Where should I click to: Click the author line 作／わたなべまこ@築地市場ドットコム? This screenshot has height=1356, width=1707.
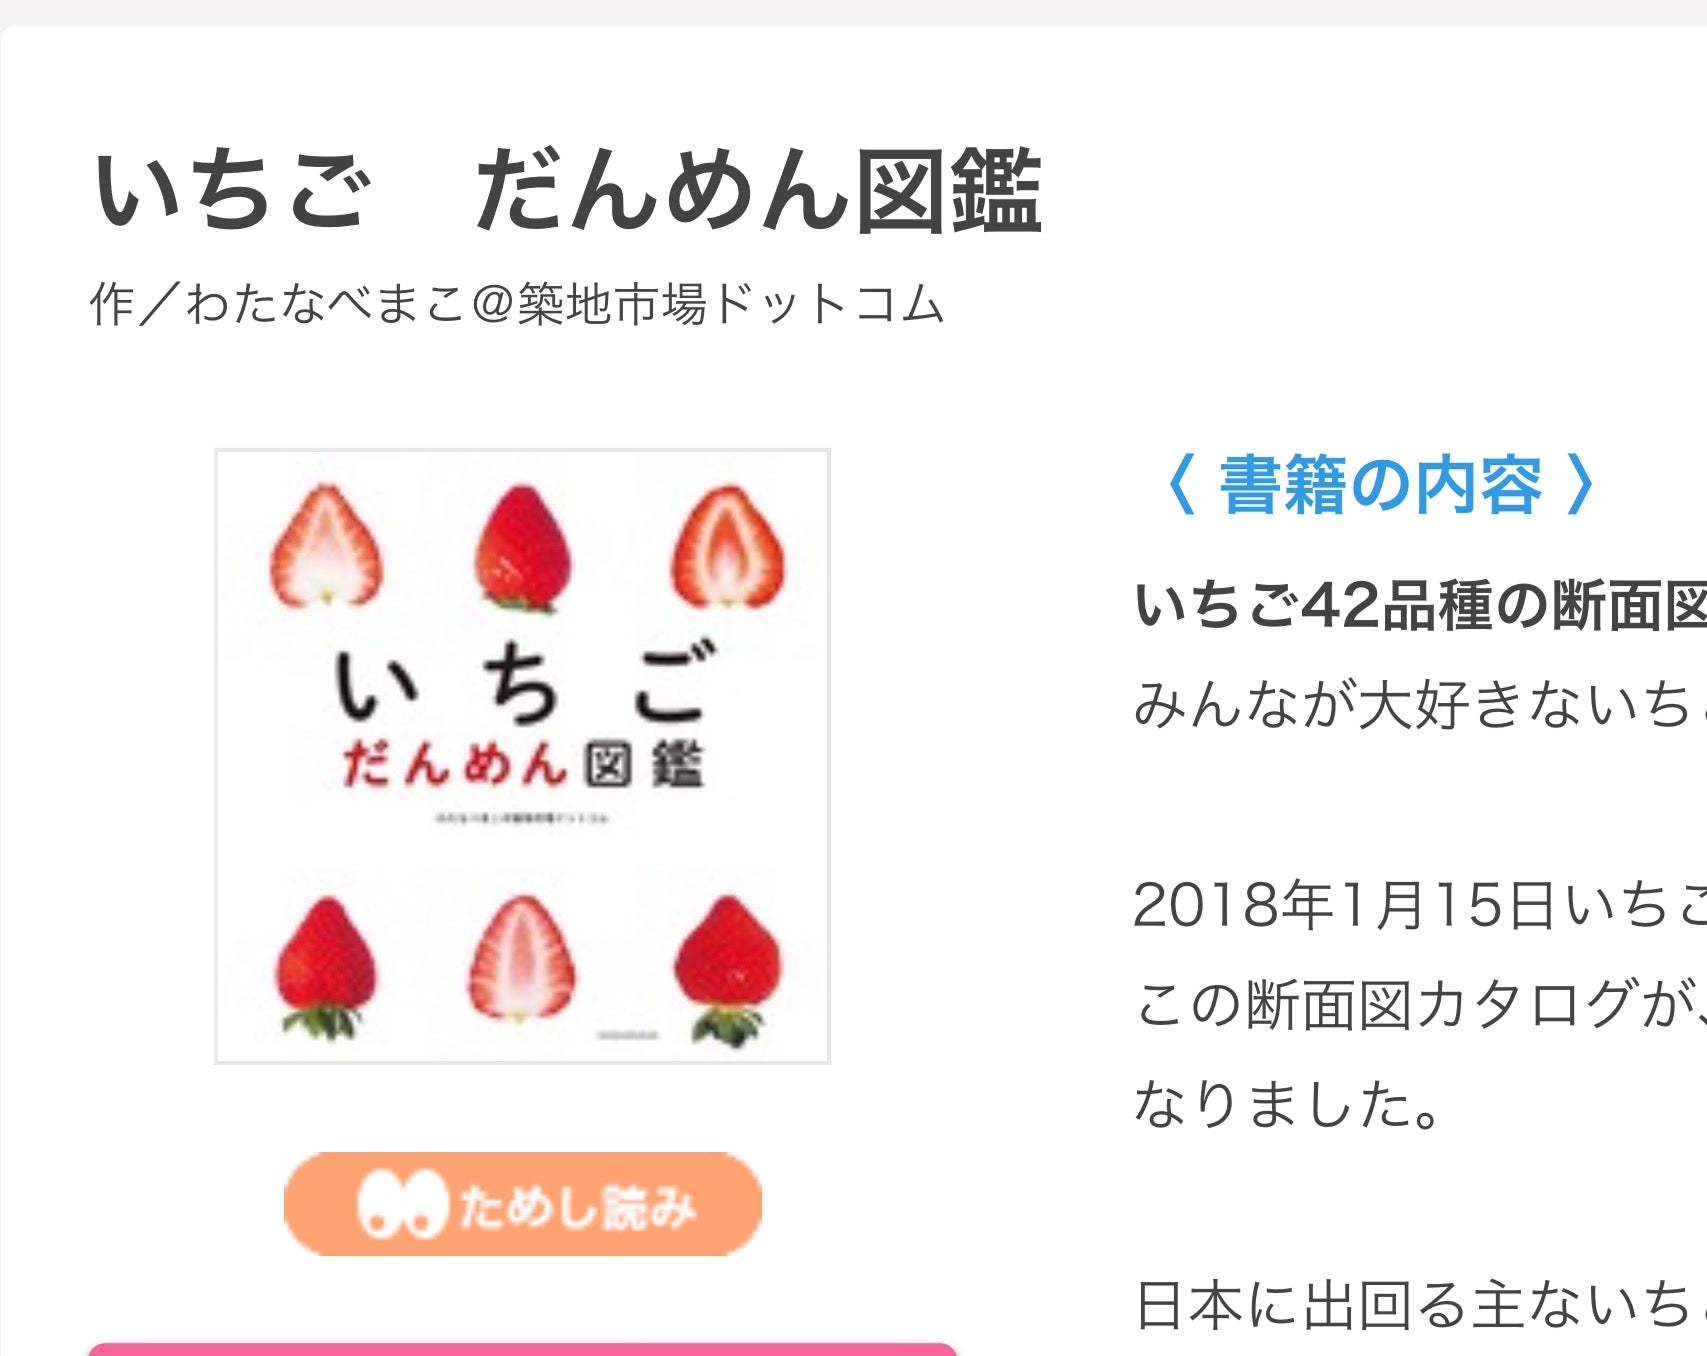tap(517, 304)
